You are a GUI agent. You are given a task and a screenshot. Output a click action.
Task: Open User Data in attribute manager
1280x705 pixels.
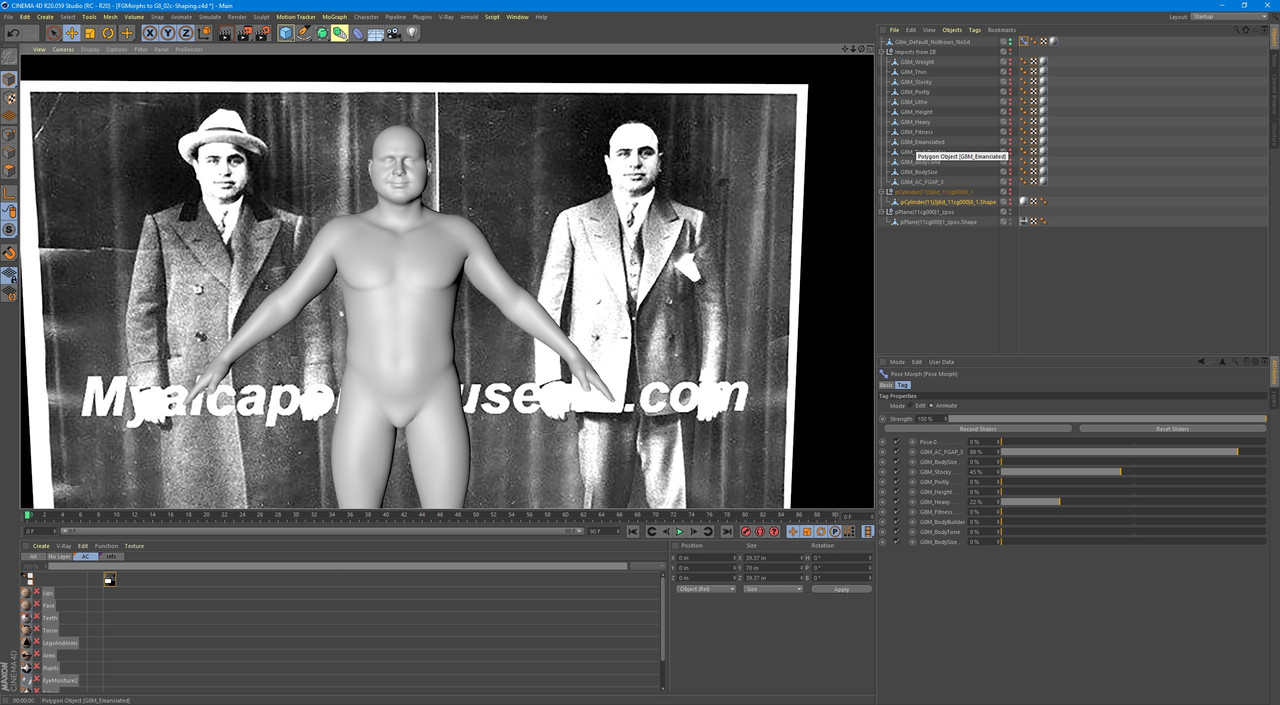(x=941, y=362)
